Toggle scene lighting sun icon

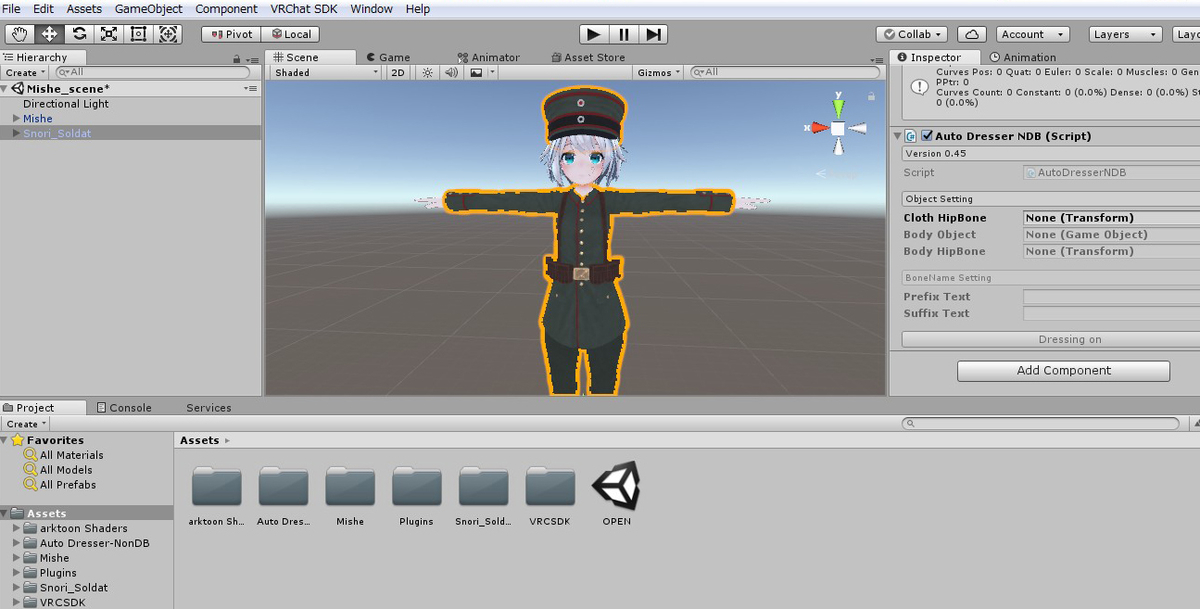(427, 73)
